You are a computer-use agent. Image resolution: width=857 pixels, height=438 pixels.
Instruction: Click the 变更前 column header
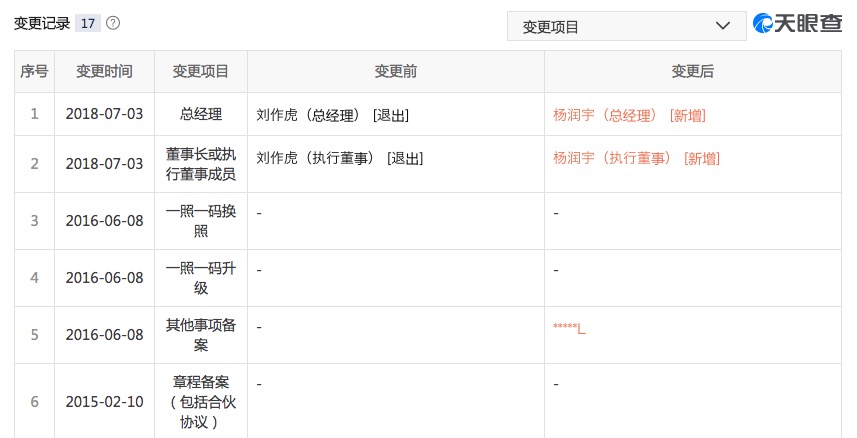(396, 72)
